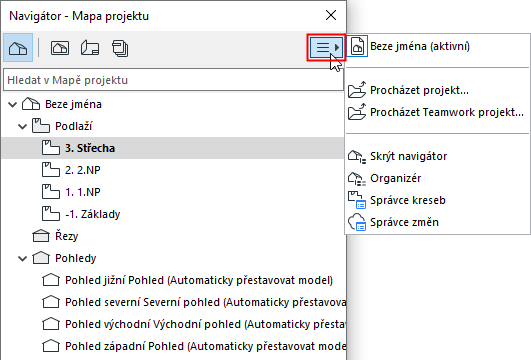Open the Layout Book toolbar icon
Image resolution: width=531 pixels, height=360 pixels.
click(x=90, y=48)
